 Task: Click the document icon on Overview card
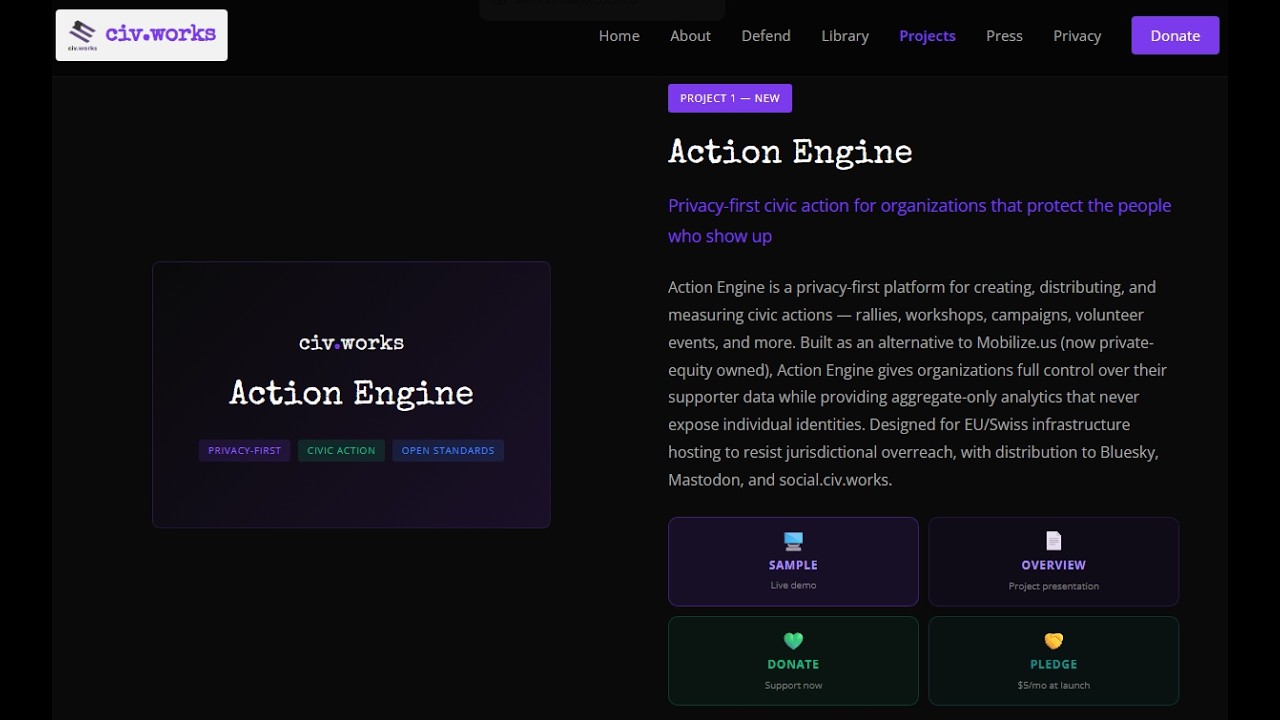(1053, 541)
